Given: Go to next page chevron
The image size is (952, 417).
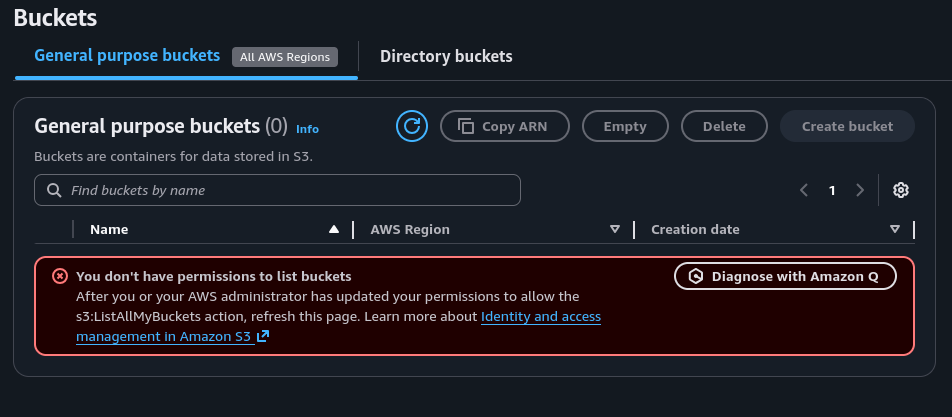Looking at the screenshot, I should pos(859,190).
